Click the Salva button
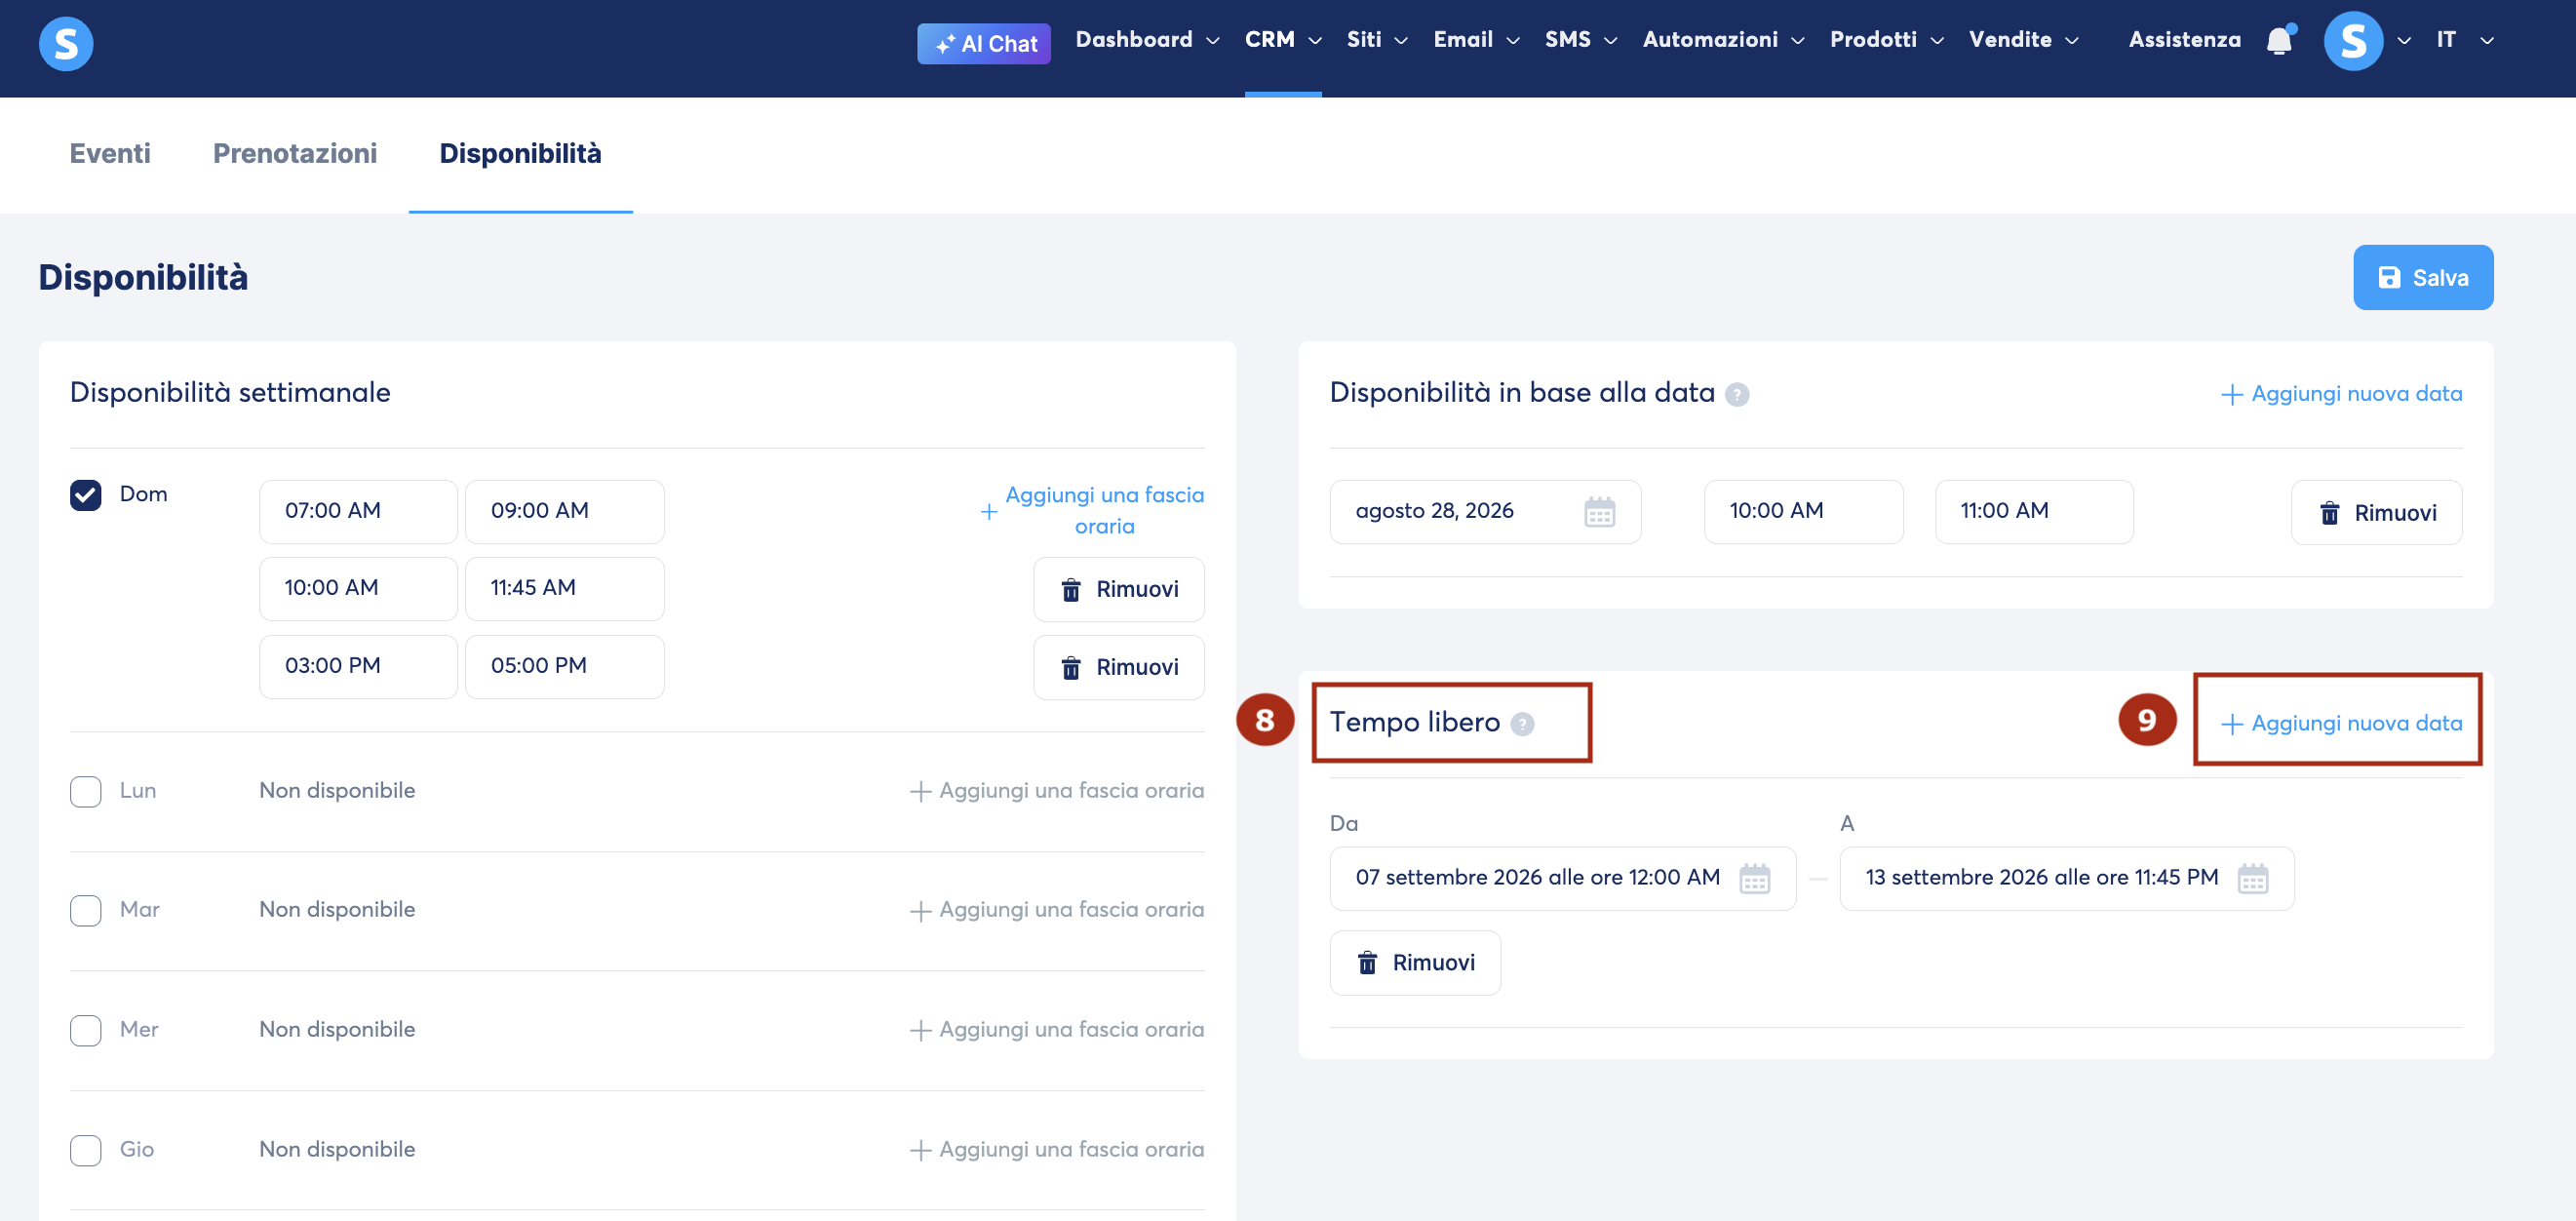The width and height of the screenshot is (2576, 1221). pyautogui.click(x=2422, y=277)
